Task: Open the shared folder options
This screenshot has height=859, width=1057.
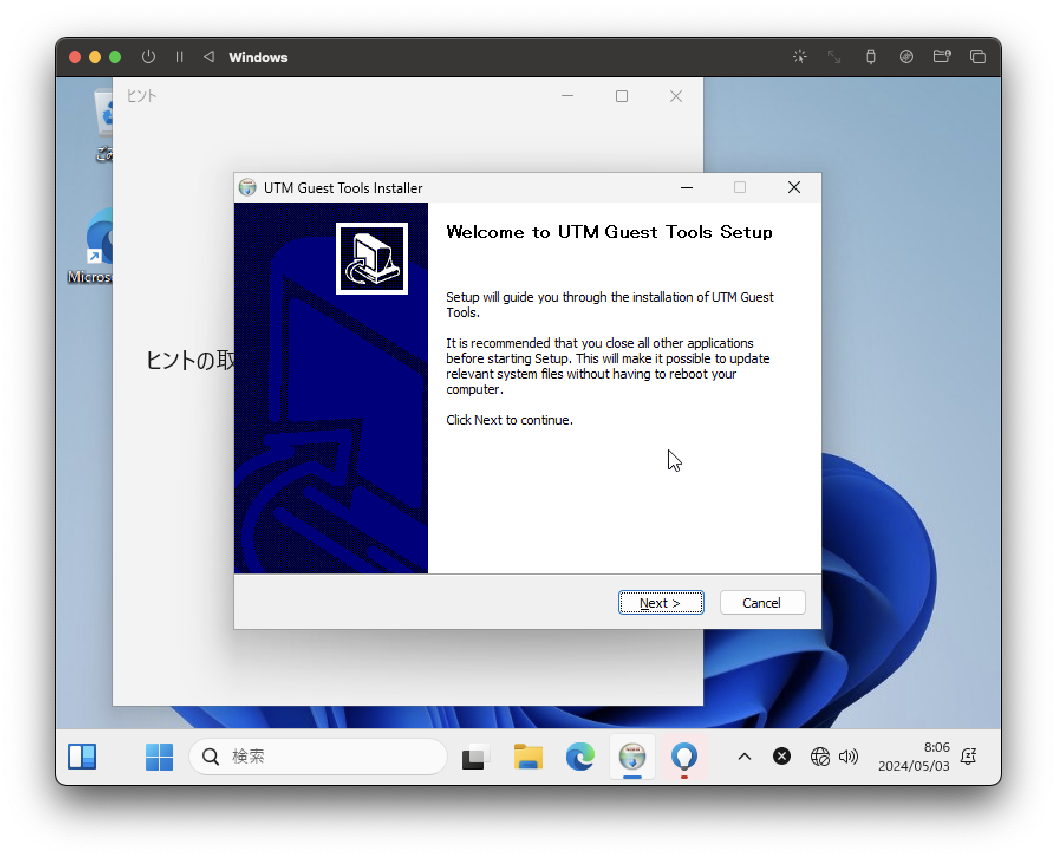Action: (x=942, y=57)
